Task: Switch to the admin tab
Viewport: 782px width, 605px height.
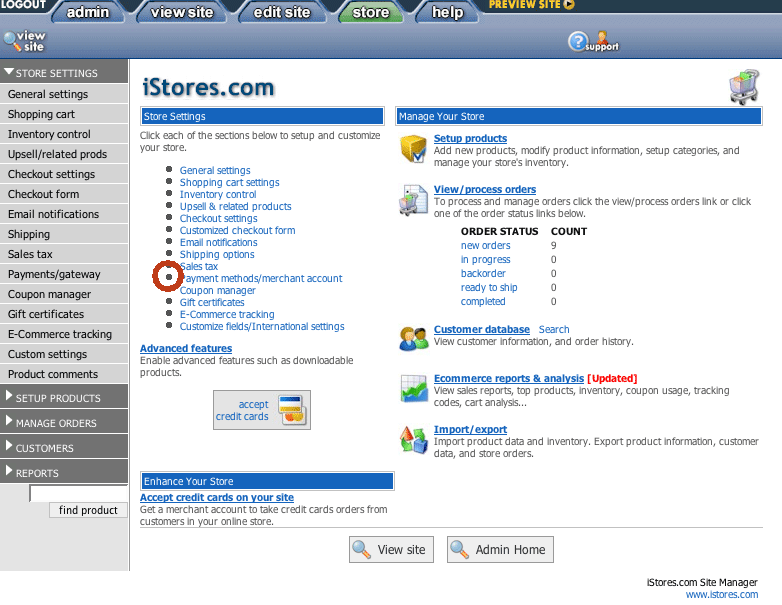Action: coord(87,12)
